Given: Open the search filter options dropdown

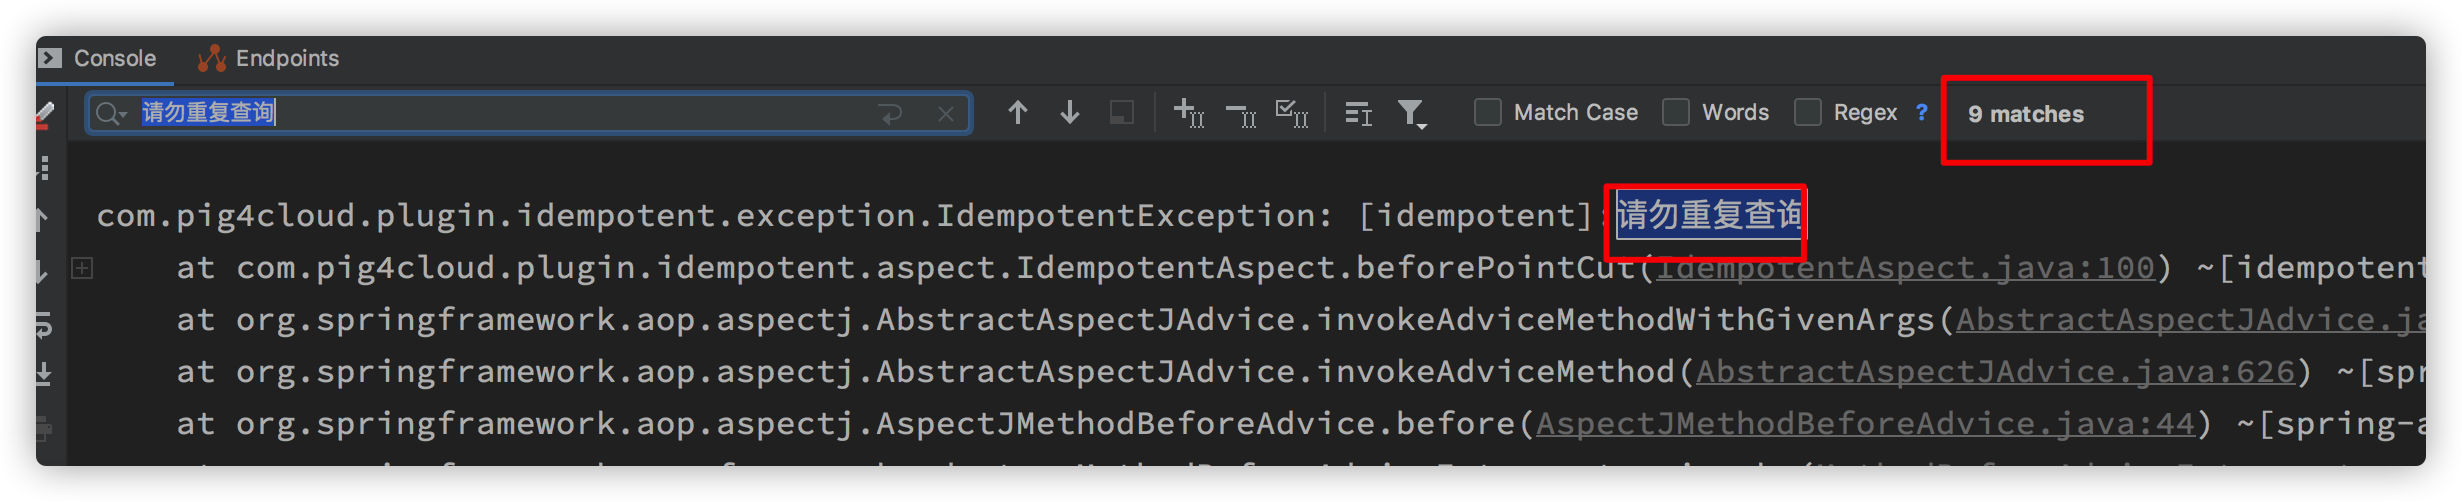Looking at the screenshot, I should [1412, 114].
